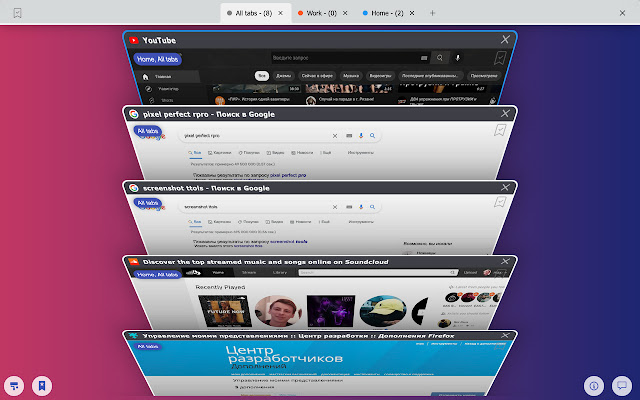Close the Home group tab

(x=412, y=13)
